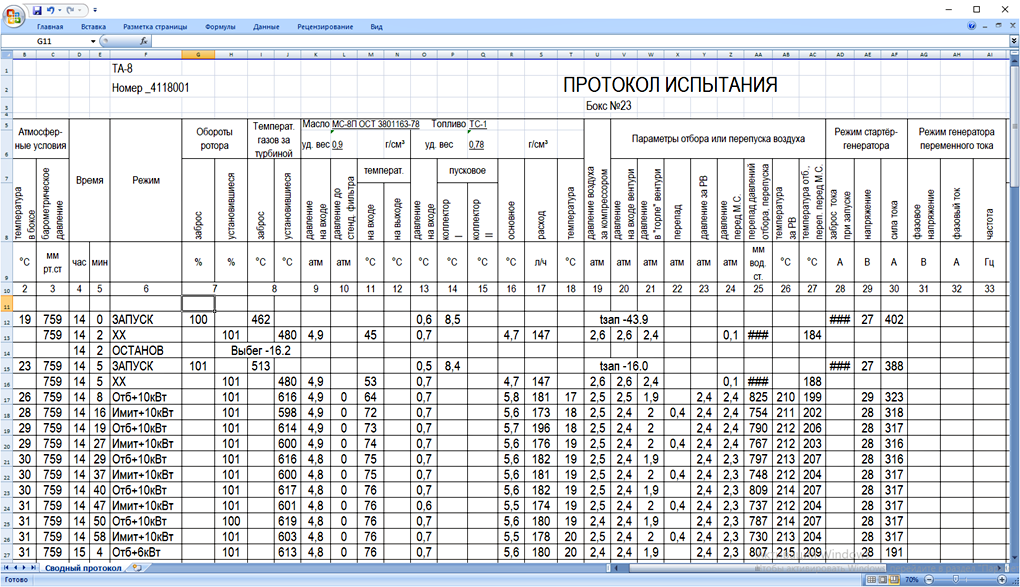1020x587 pixels.
Task: Save the workbook via quick access toolbar
Action: (38, 9)
